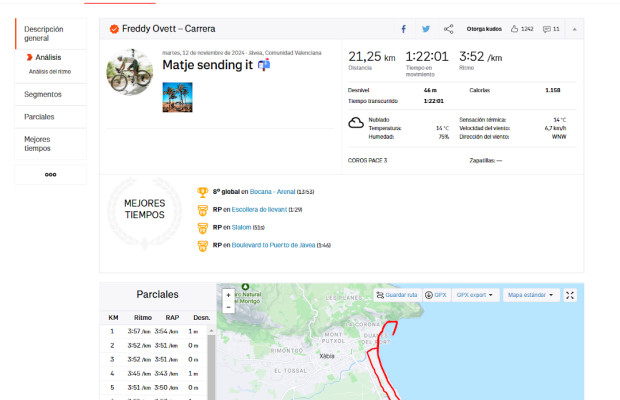The image size is (620, 400).
Task: Save route with Guardar ruta
Action: [x=396, y=295]
